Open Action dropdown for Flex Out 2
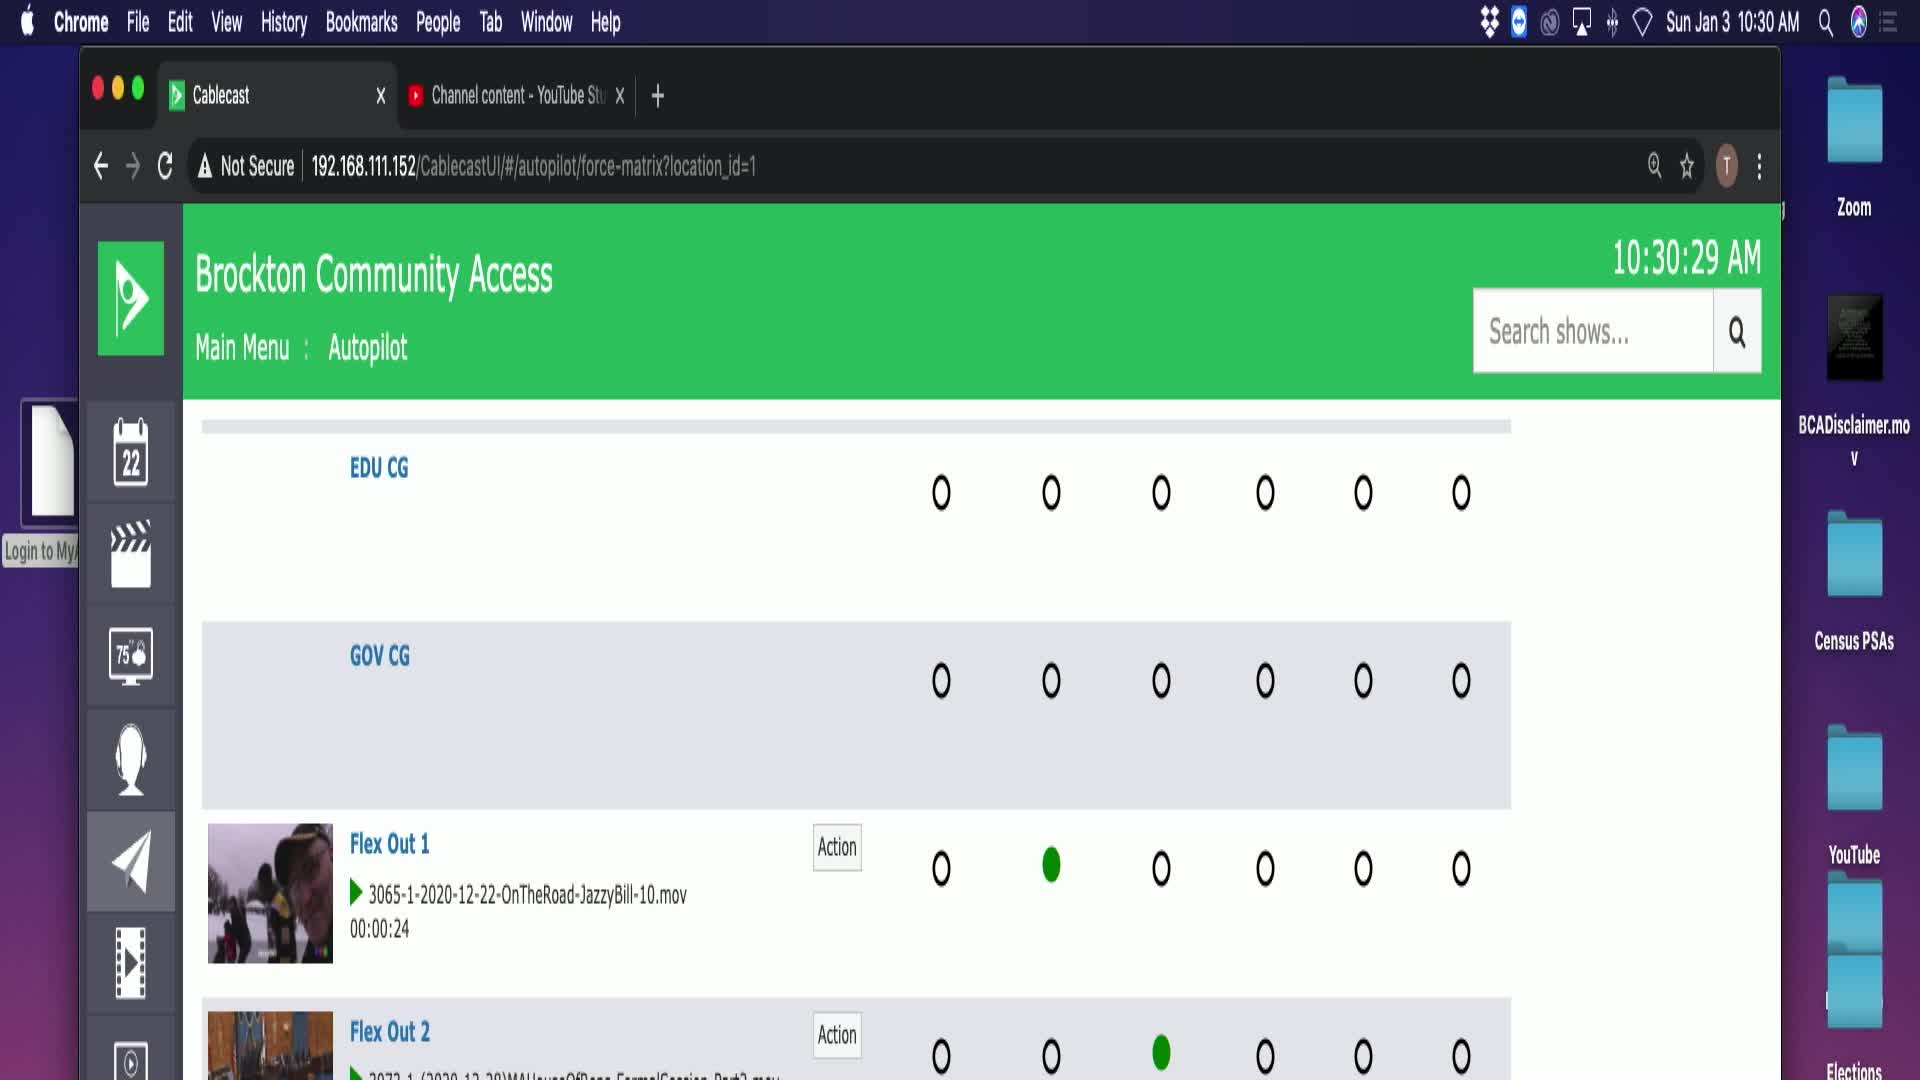1920x1080 pixels. click(837, 1035)
